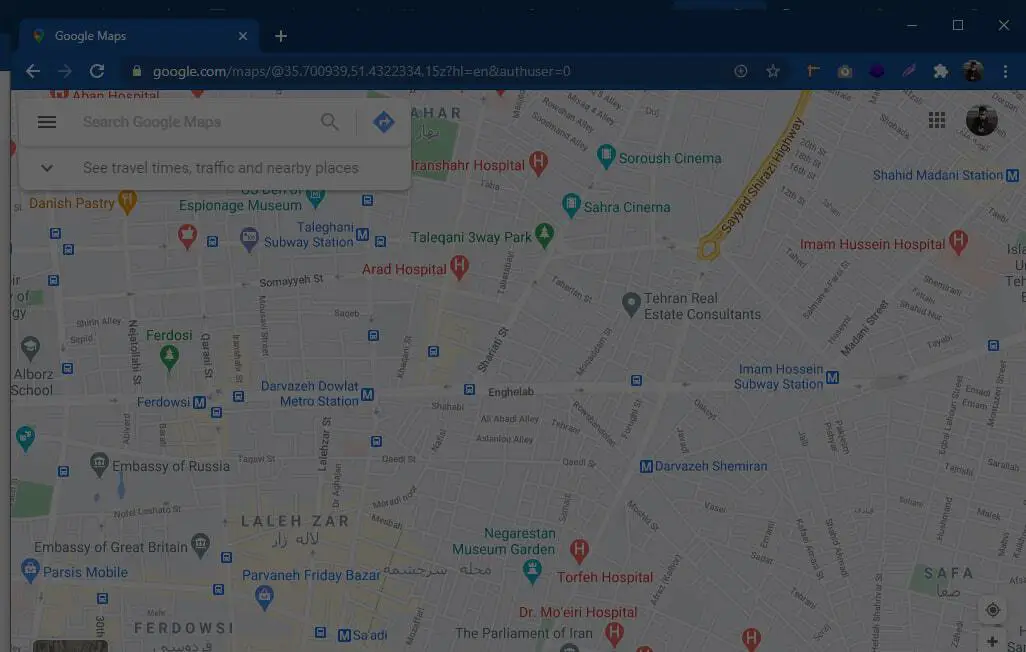This screenshot has height=652, width=1026.
Task: Open the Google apps grid
Action: click(936, 120)
